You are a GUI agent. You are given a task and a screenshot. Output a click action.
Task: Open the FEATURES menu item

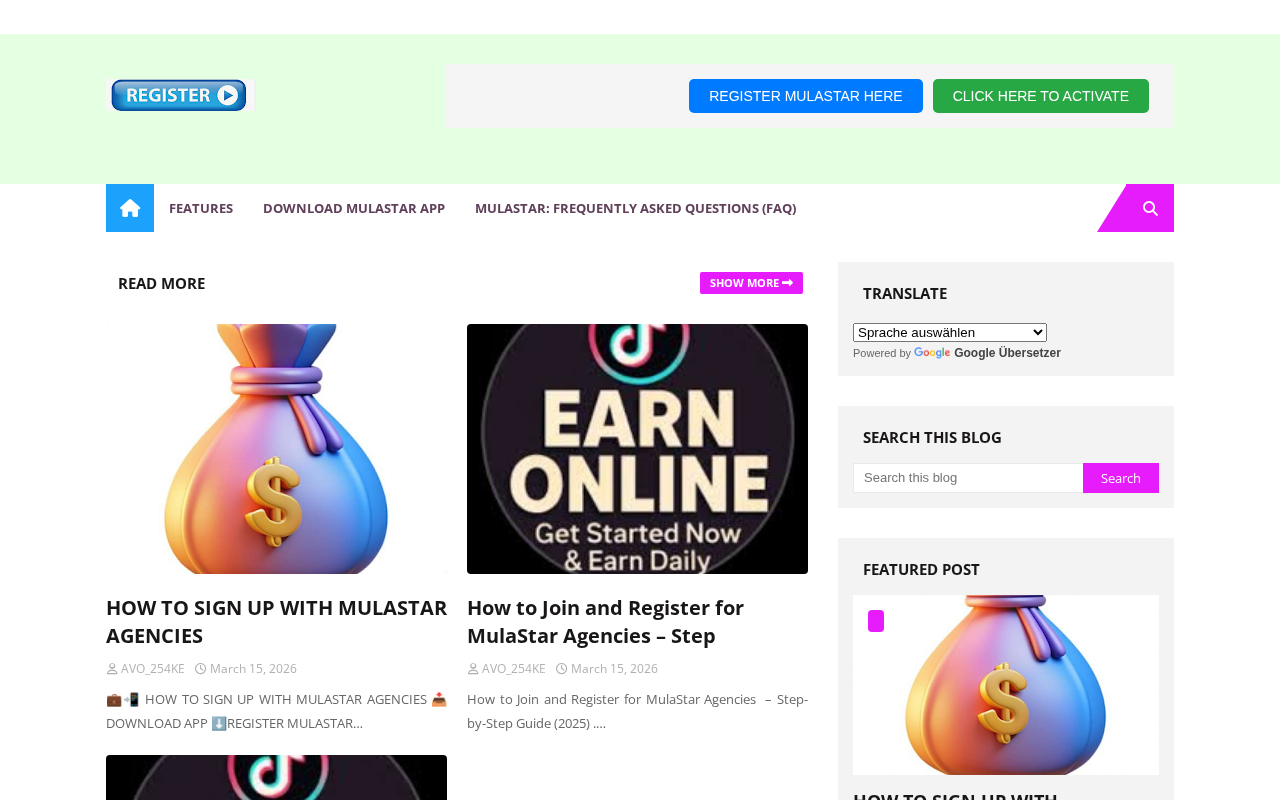201,208
